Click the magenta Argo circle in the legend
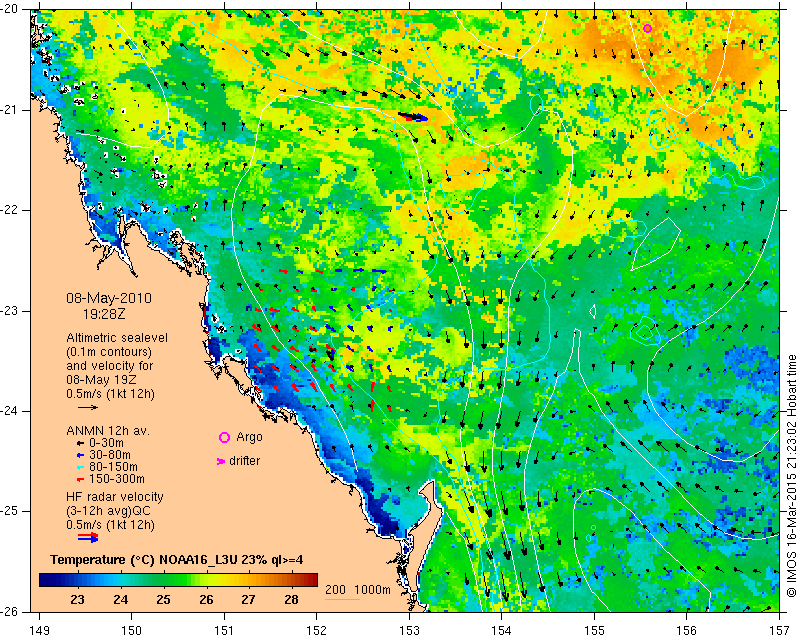Viewport: 800px width, 640px height. click(224, 437)
